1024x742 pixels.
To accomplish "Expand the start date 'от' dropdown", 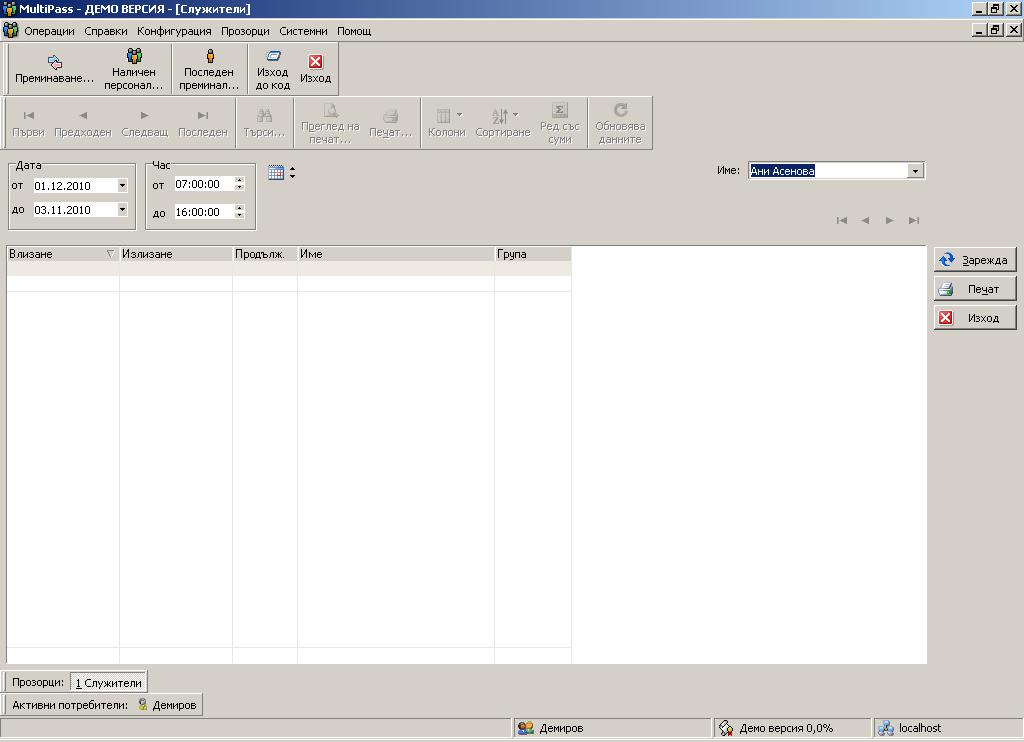I will (122, 186).
